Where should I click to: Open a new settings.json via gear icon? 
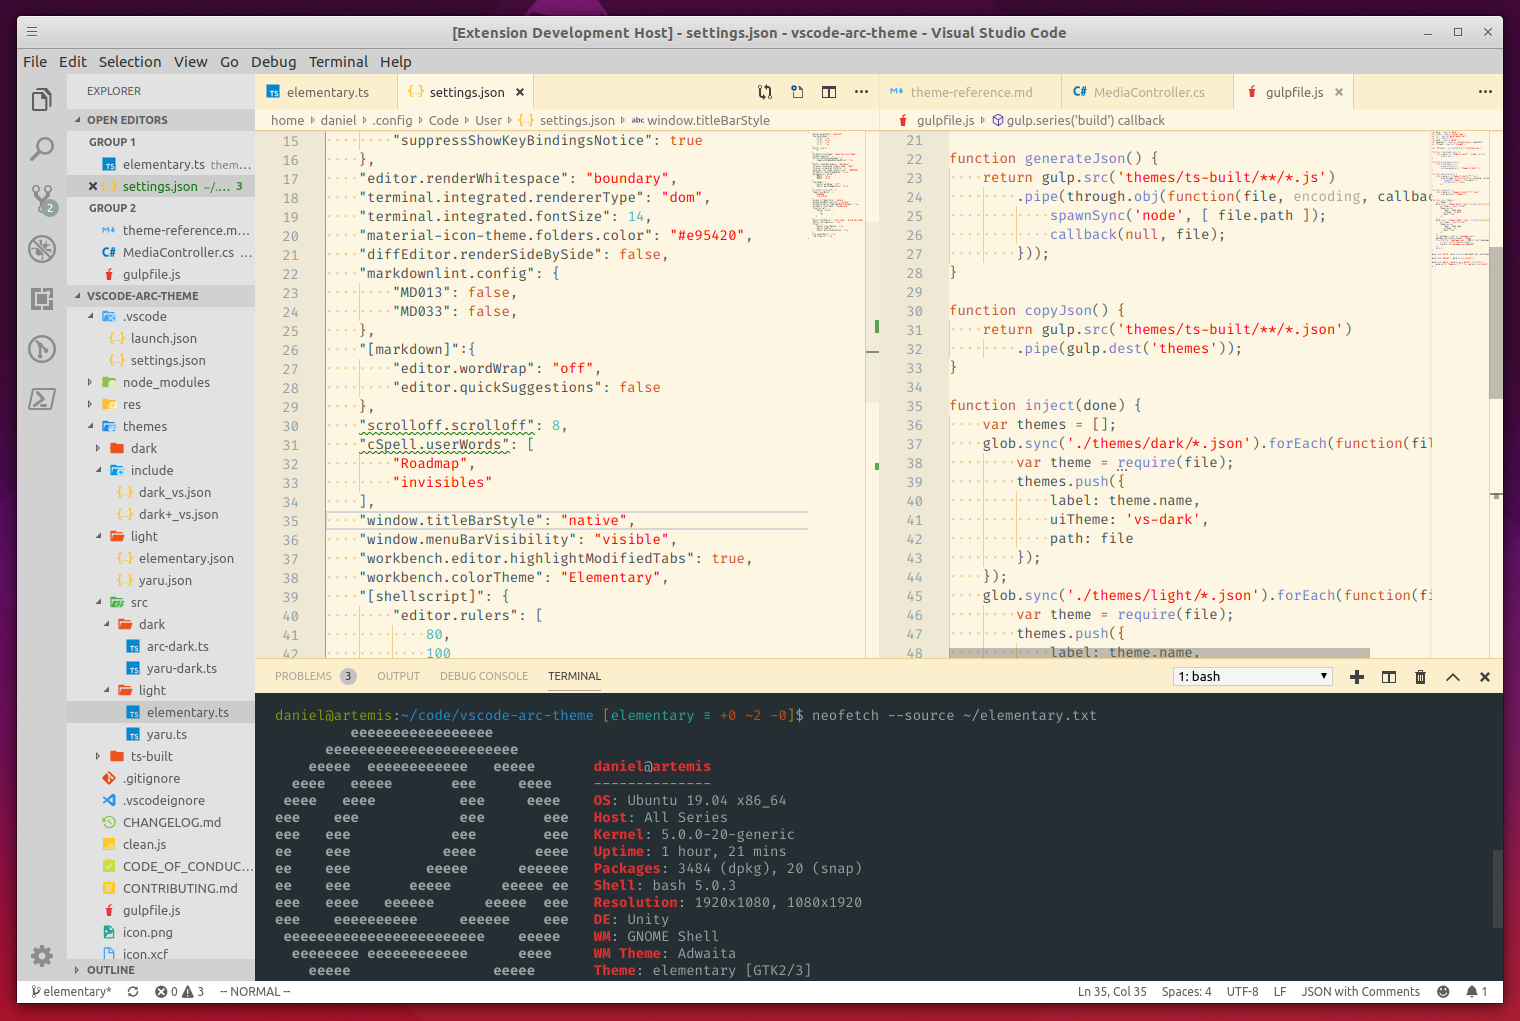(x=41, y=956)
